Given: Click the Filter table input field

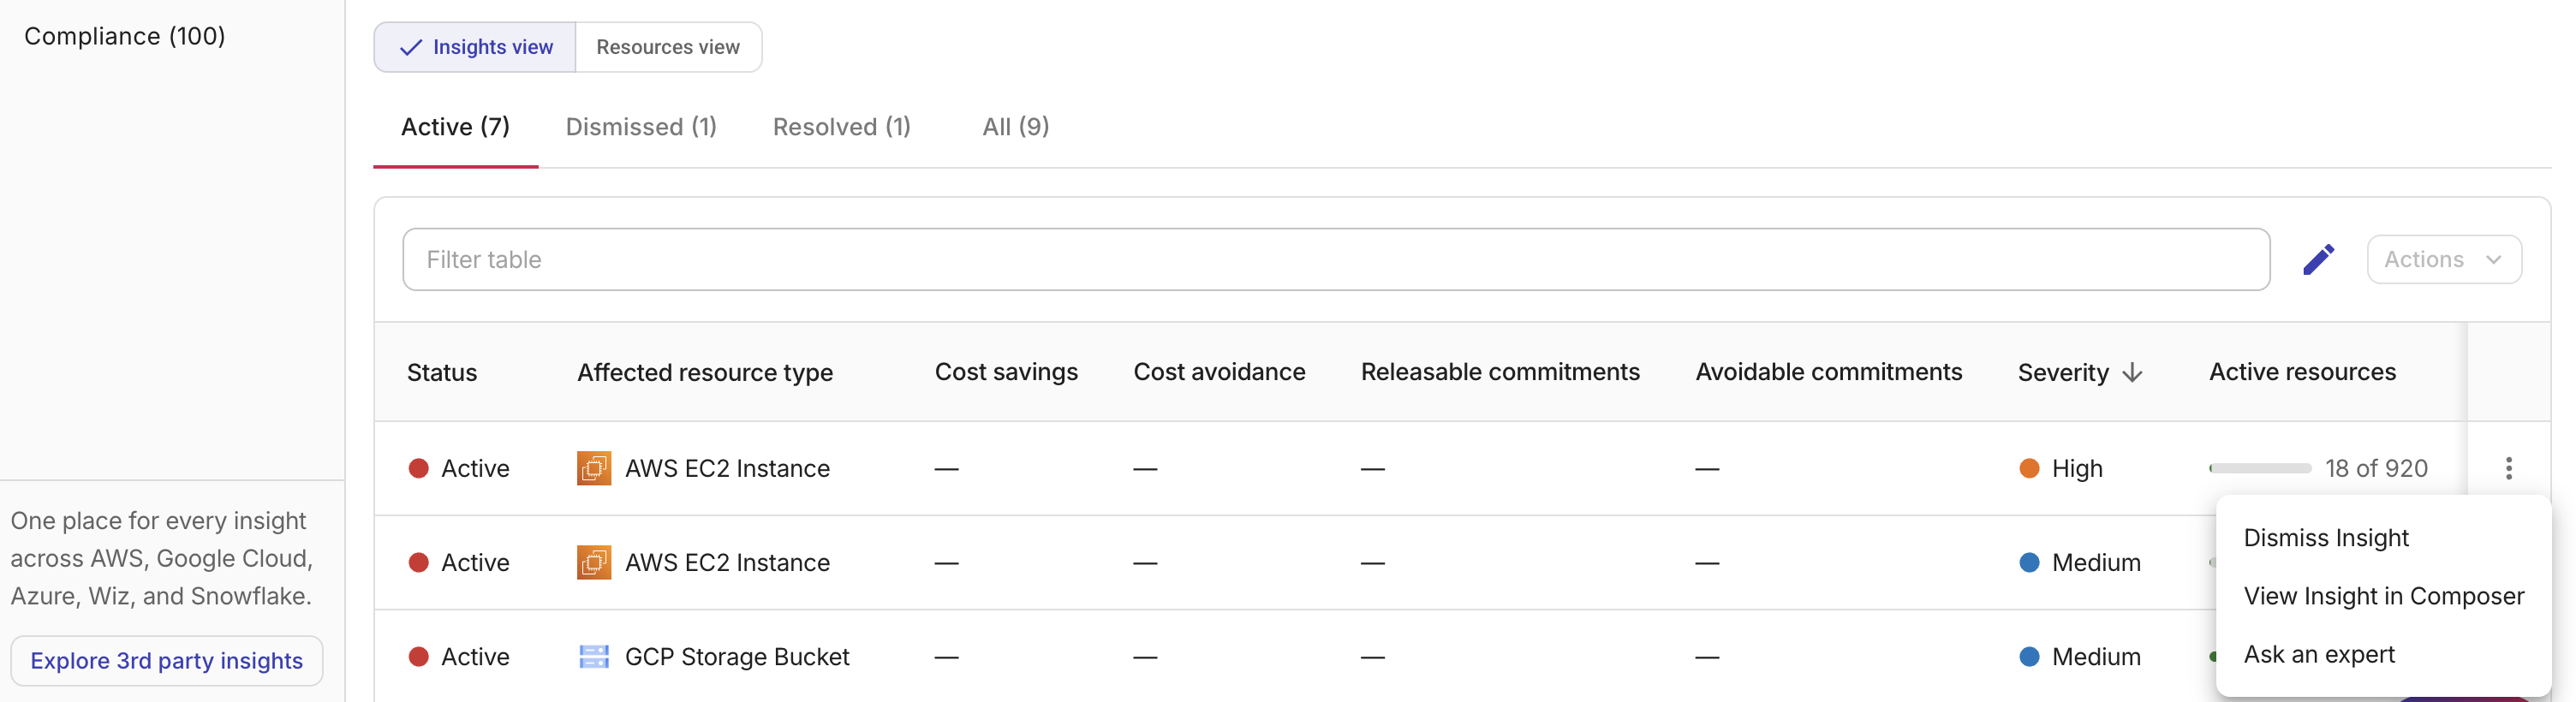Looking at the screenshot, I should pyautogui.click(x=1336, y=260).
